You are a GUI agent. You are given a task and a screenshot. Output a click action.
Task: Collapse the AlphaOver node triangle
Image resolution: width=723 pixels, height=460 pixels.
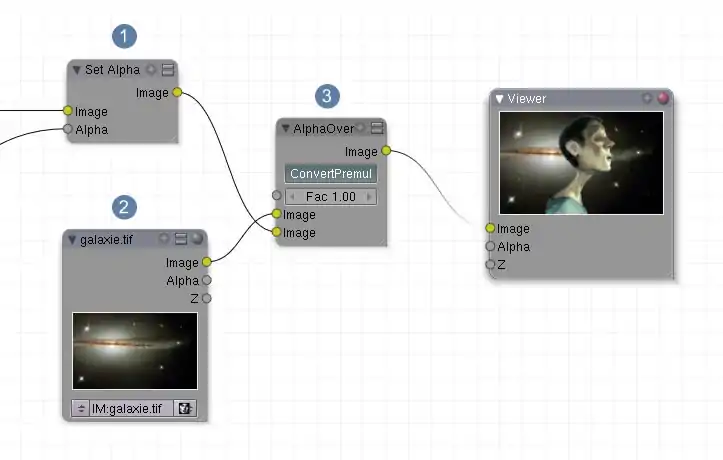click(x=285, y=129)
